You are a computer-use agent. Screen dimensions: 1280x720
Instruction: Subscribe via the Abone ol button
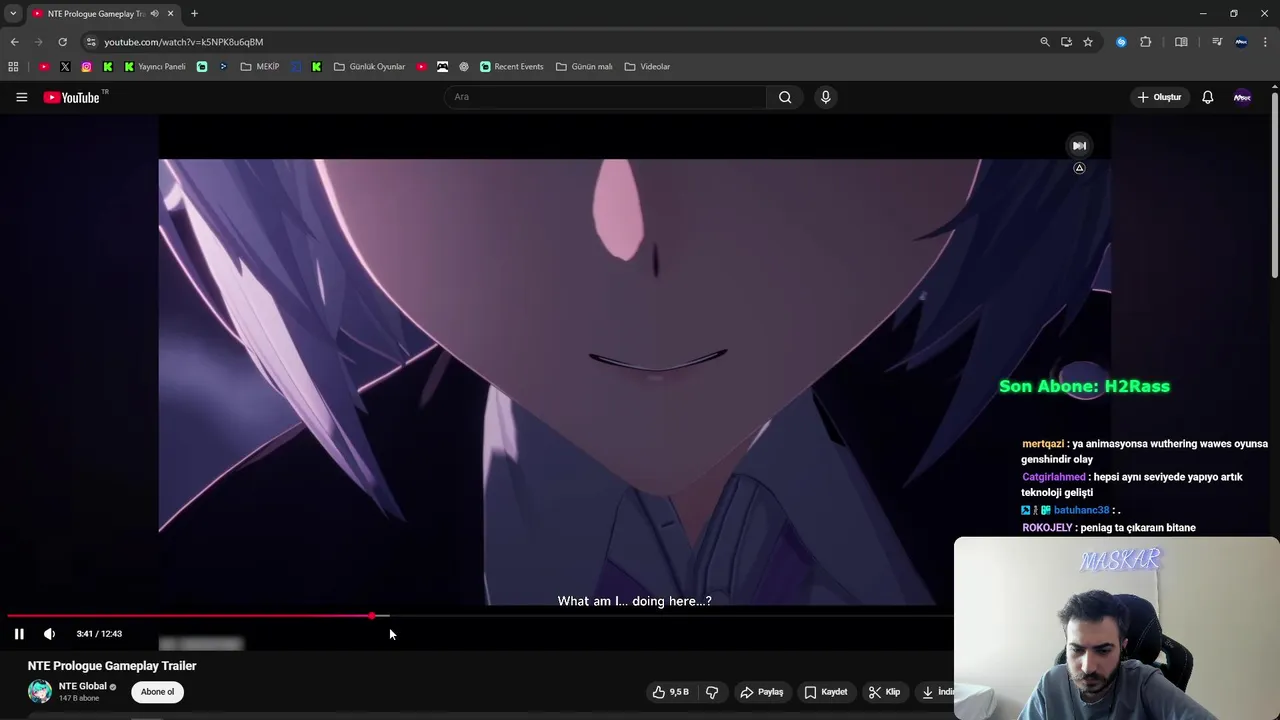click(157, 692)
